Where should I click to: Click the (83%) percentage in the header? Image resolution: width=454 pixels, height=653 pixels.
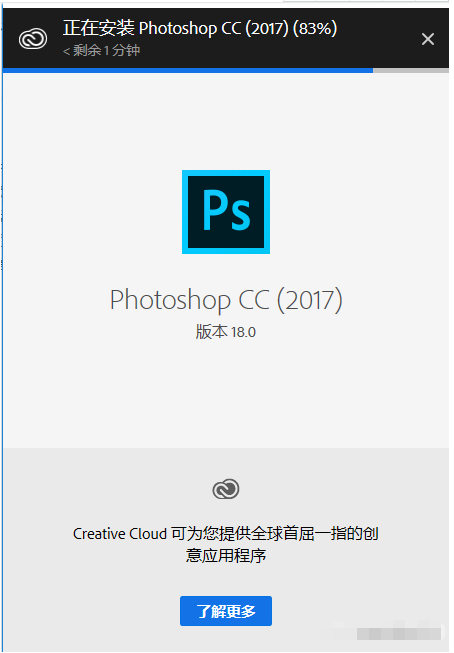click(x=314, y=28)
